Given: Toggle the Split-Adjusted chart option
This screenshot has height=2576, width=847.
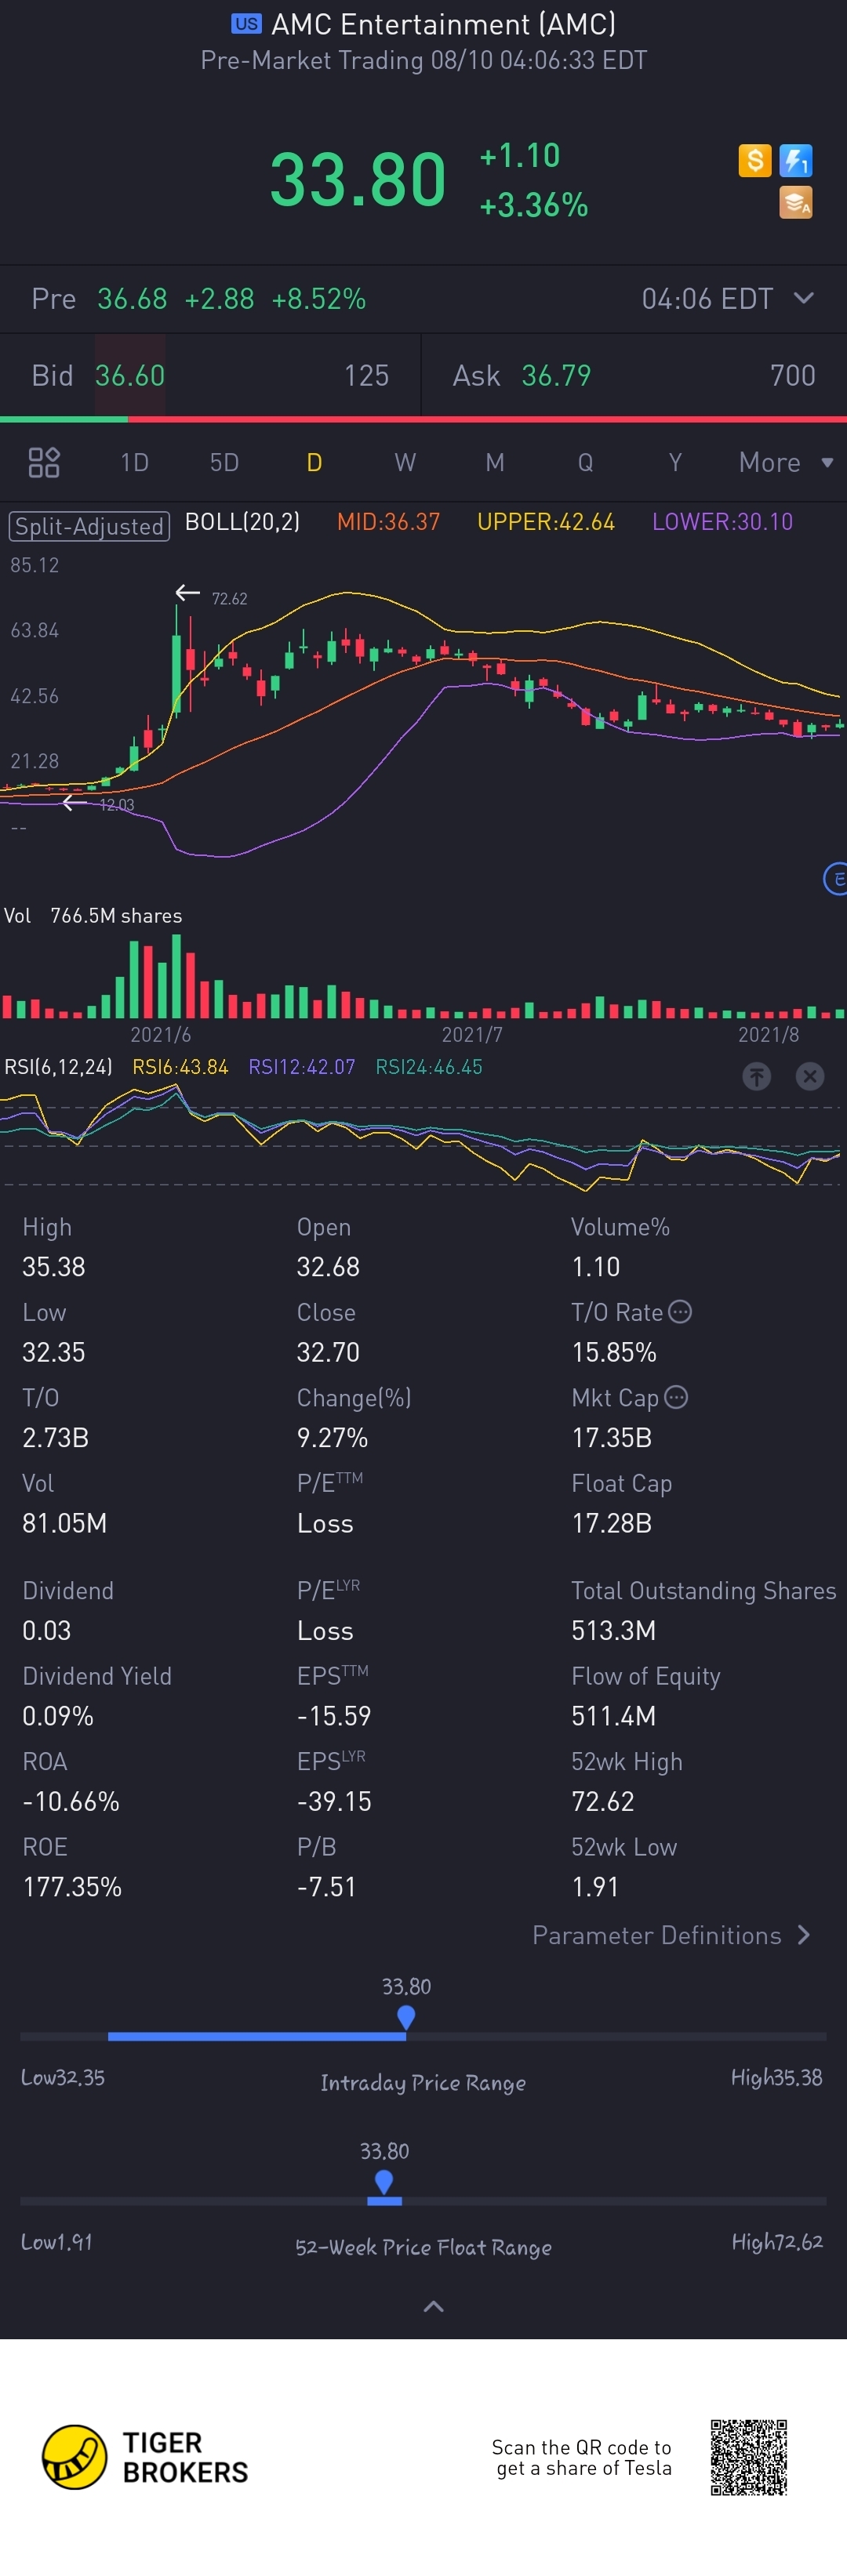Looking at the screenshot, I should pyautogui.click(x=89, y=526).
